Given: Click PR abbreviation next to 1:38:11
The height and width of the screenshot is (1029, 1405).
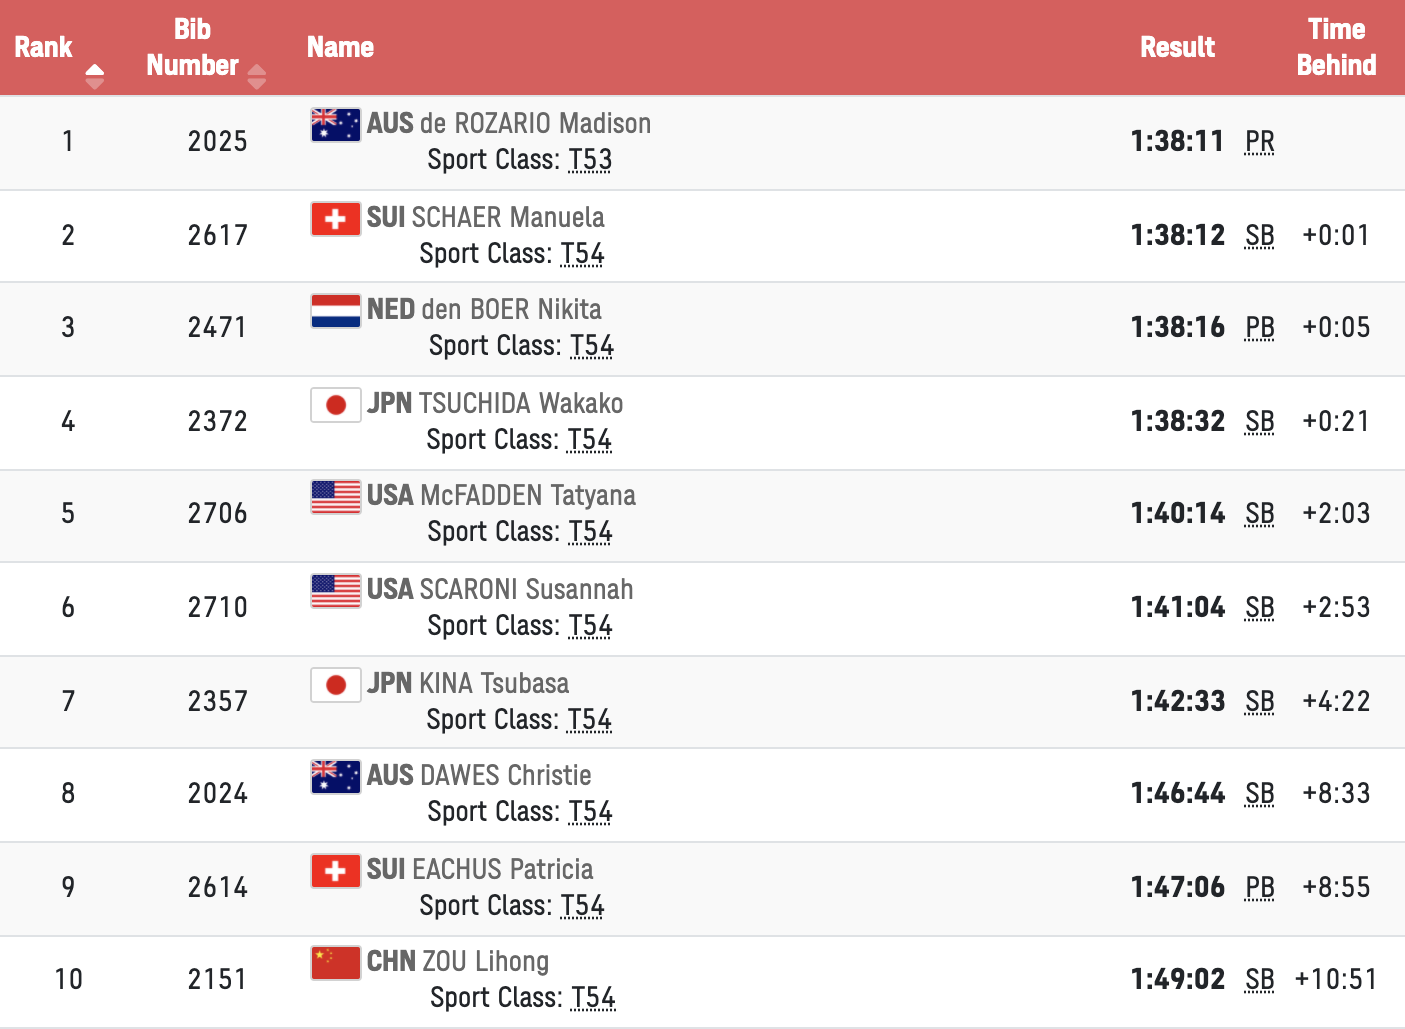Looking at the screenshot, I should [1260, 142].
